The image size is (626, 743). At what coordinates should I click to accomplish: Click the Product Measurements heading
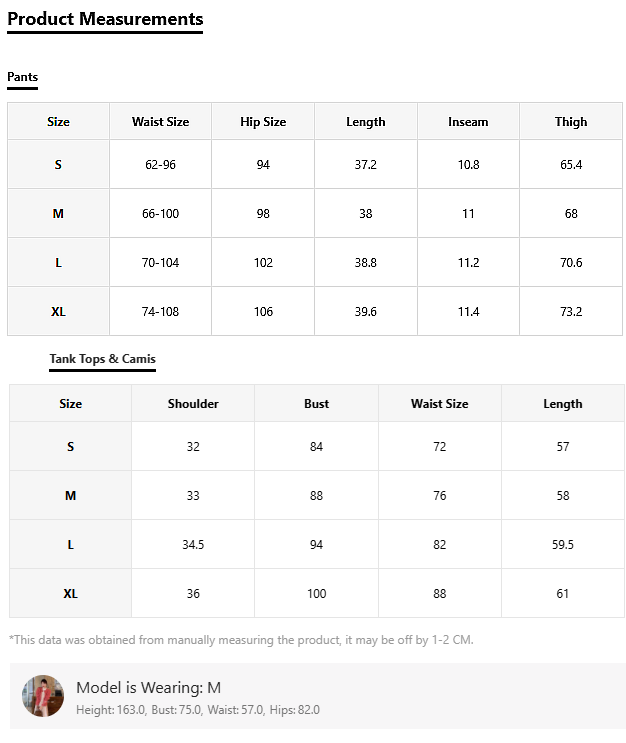coord(105,19)
